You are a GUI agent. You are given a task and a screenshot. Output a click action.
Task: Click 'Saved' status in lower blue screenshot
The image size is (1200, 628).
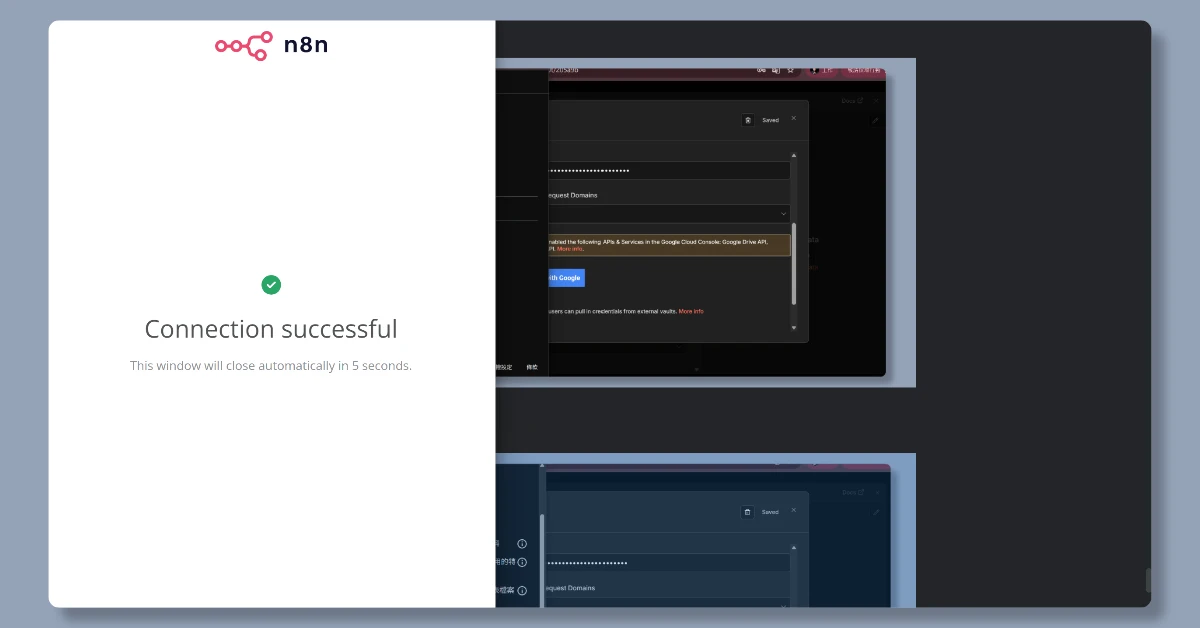[x=770, y=512]
